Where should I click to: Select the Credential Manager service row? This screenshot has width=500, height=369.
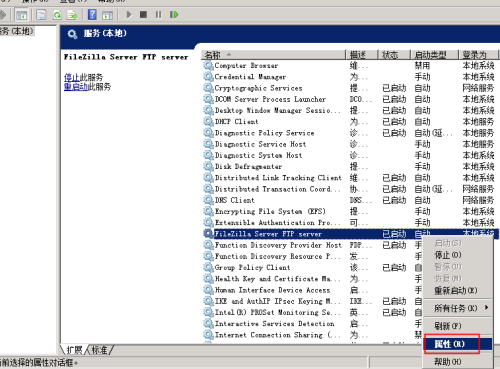point(350,77)
